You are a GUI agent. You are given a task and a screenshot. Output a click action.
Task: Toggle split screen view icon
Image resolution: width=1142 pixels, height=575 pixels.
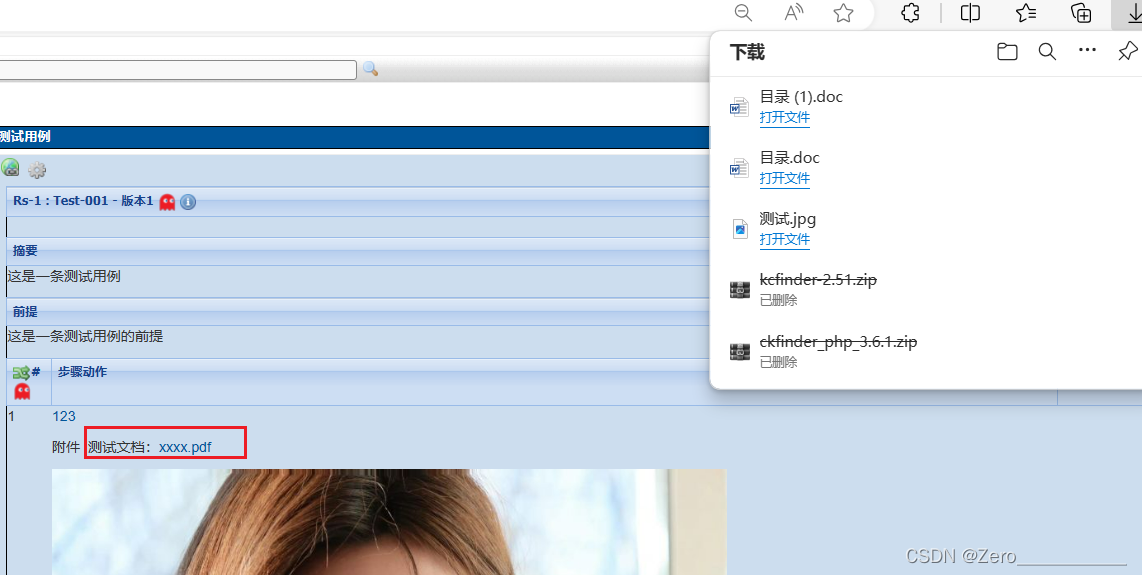click(970, 13)
